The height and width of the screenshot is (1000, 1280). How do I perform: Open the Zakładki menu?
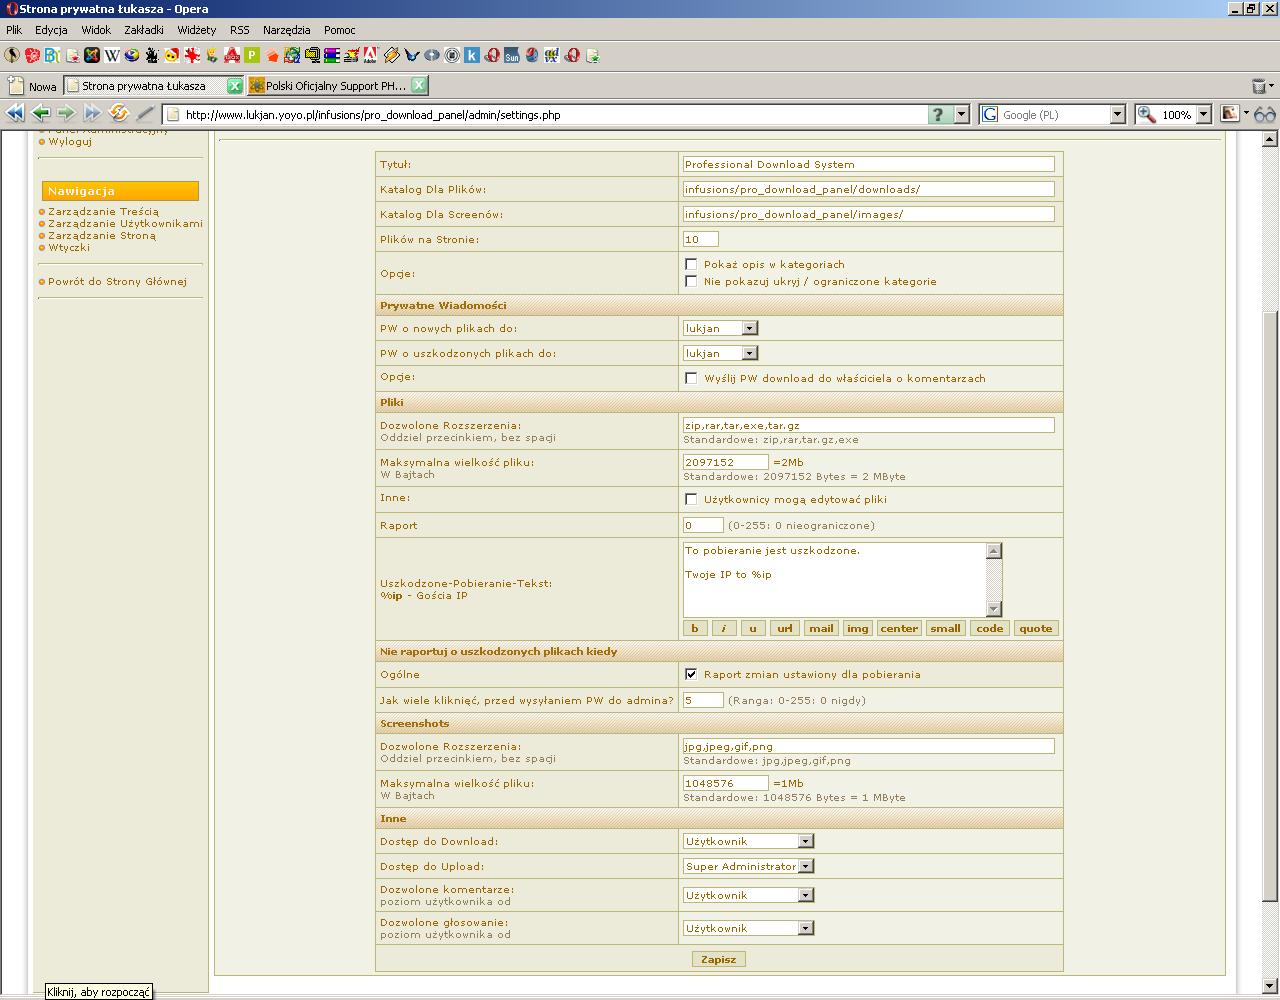pyautogui.click(x=144, y=30)
